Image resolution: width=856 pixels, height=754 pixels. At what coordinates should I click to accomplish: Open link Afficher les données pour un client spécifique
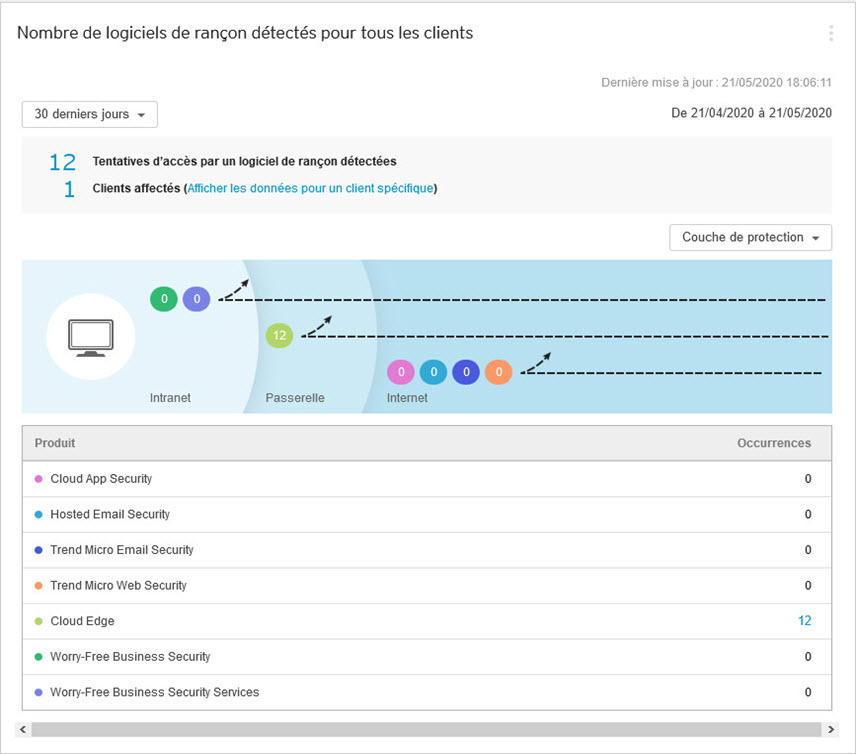(310, 188)
